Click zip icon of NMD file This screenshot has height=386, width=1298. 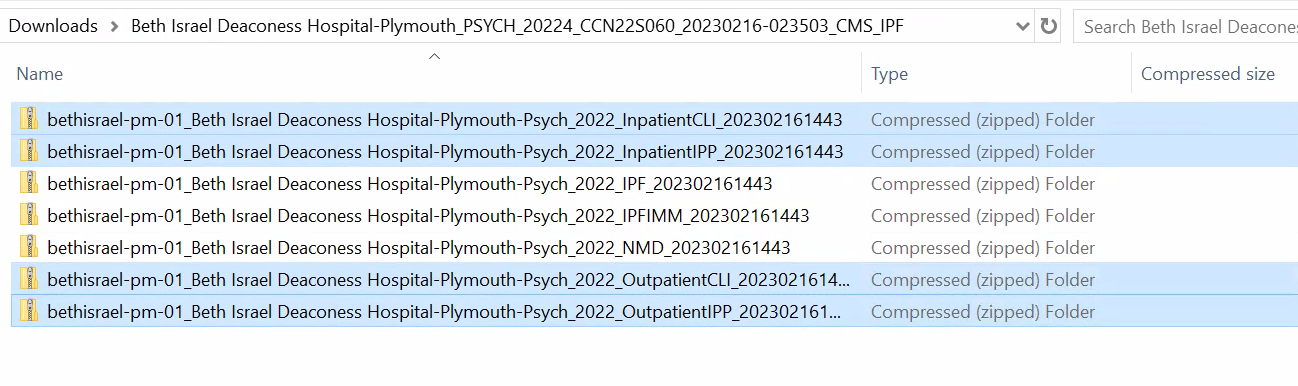[x=28, y=248]
